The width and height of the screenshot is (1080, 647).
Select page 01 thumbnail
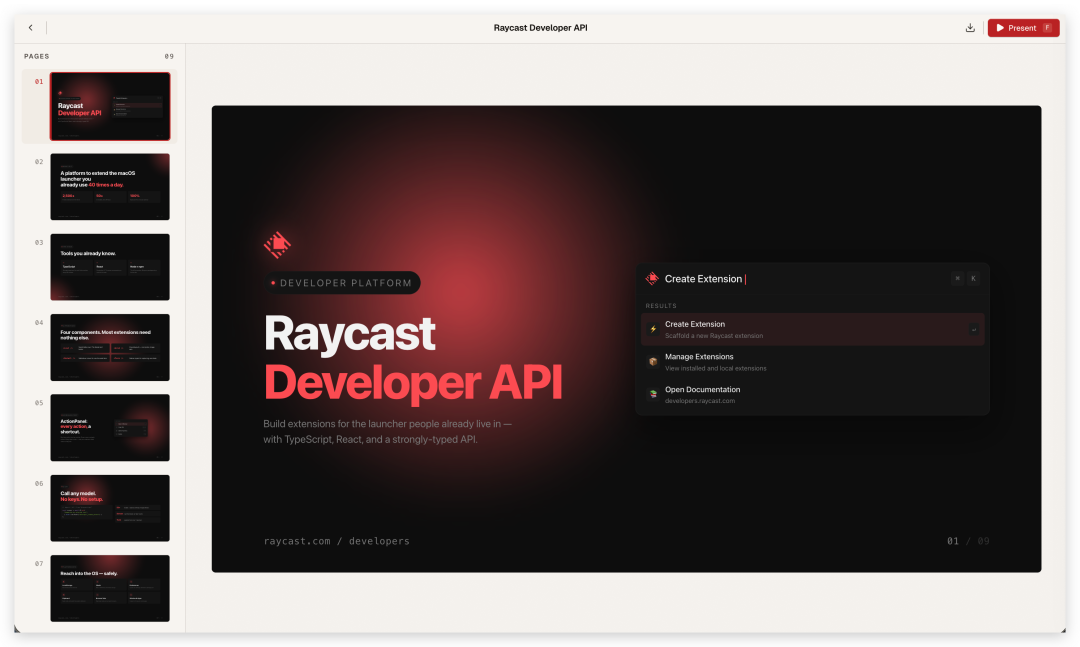[110, 106]
